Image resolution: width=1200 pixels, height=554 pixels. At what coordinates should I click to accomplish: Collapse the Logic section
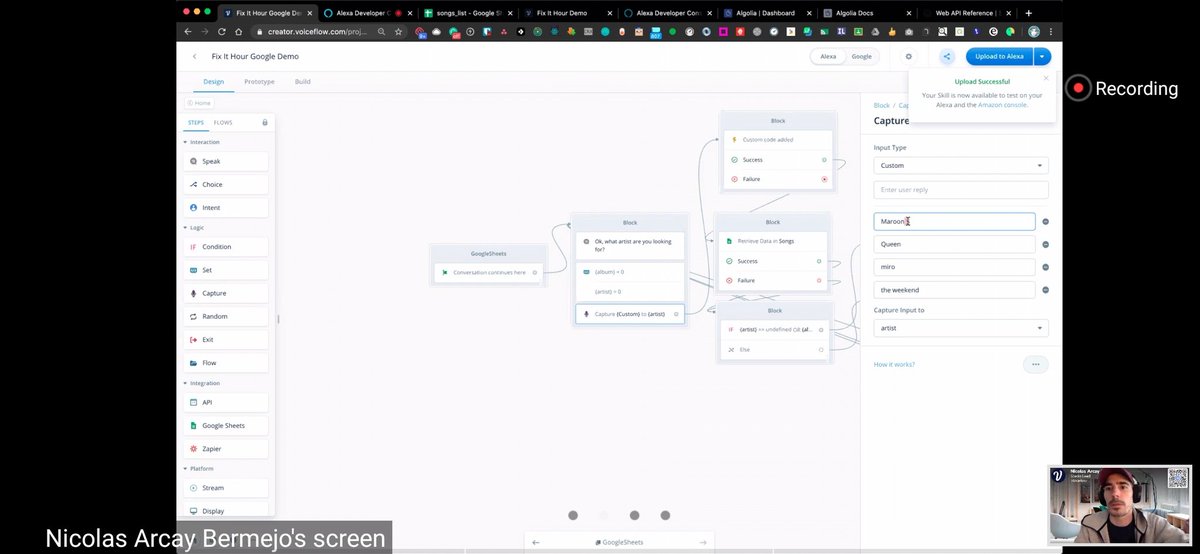(196, 227)
